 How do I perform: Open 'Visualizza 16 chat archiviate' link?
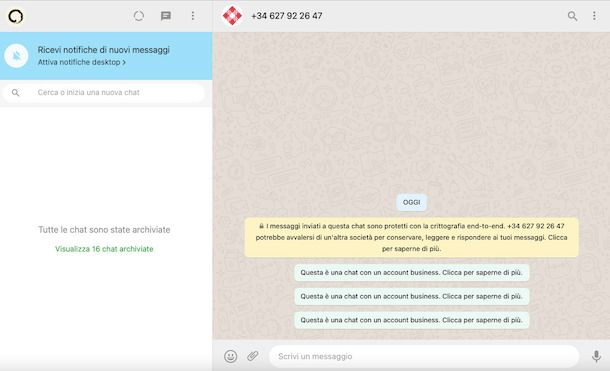click(x=104, y=249)
